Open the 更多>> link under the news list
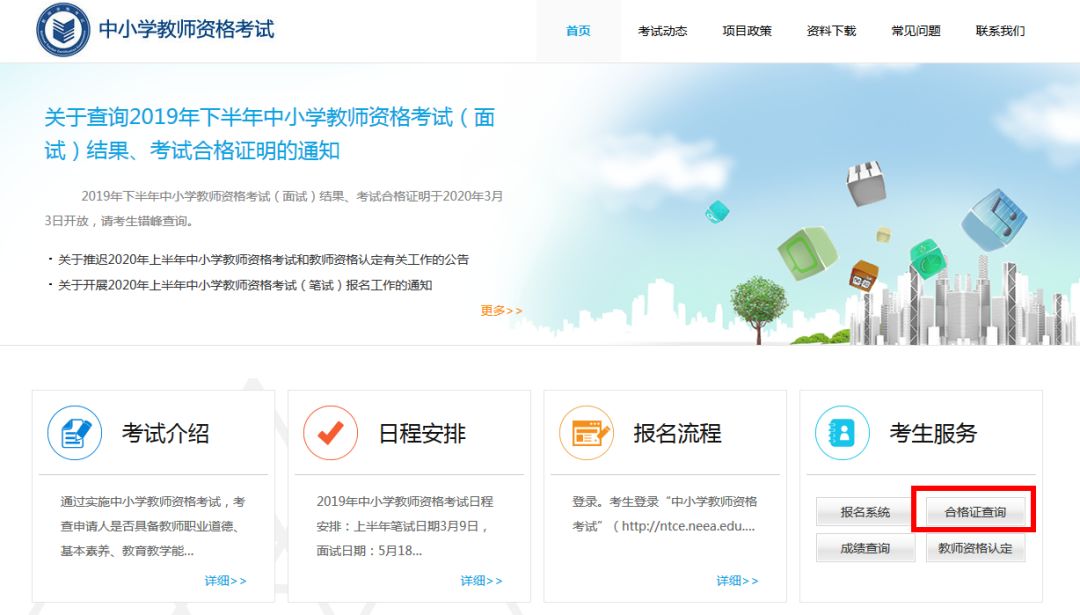Screen dimensions: 1080x615 click(501, 311)
